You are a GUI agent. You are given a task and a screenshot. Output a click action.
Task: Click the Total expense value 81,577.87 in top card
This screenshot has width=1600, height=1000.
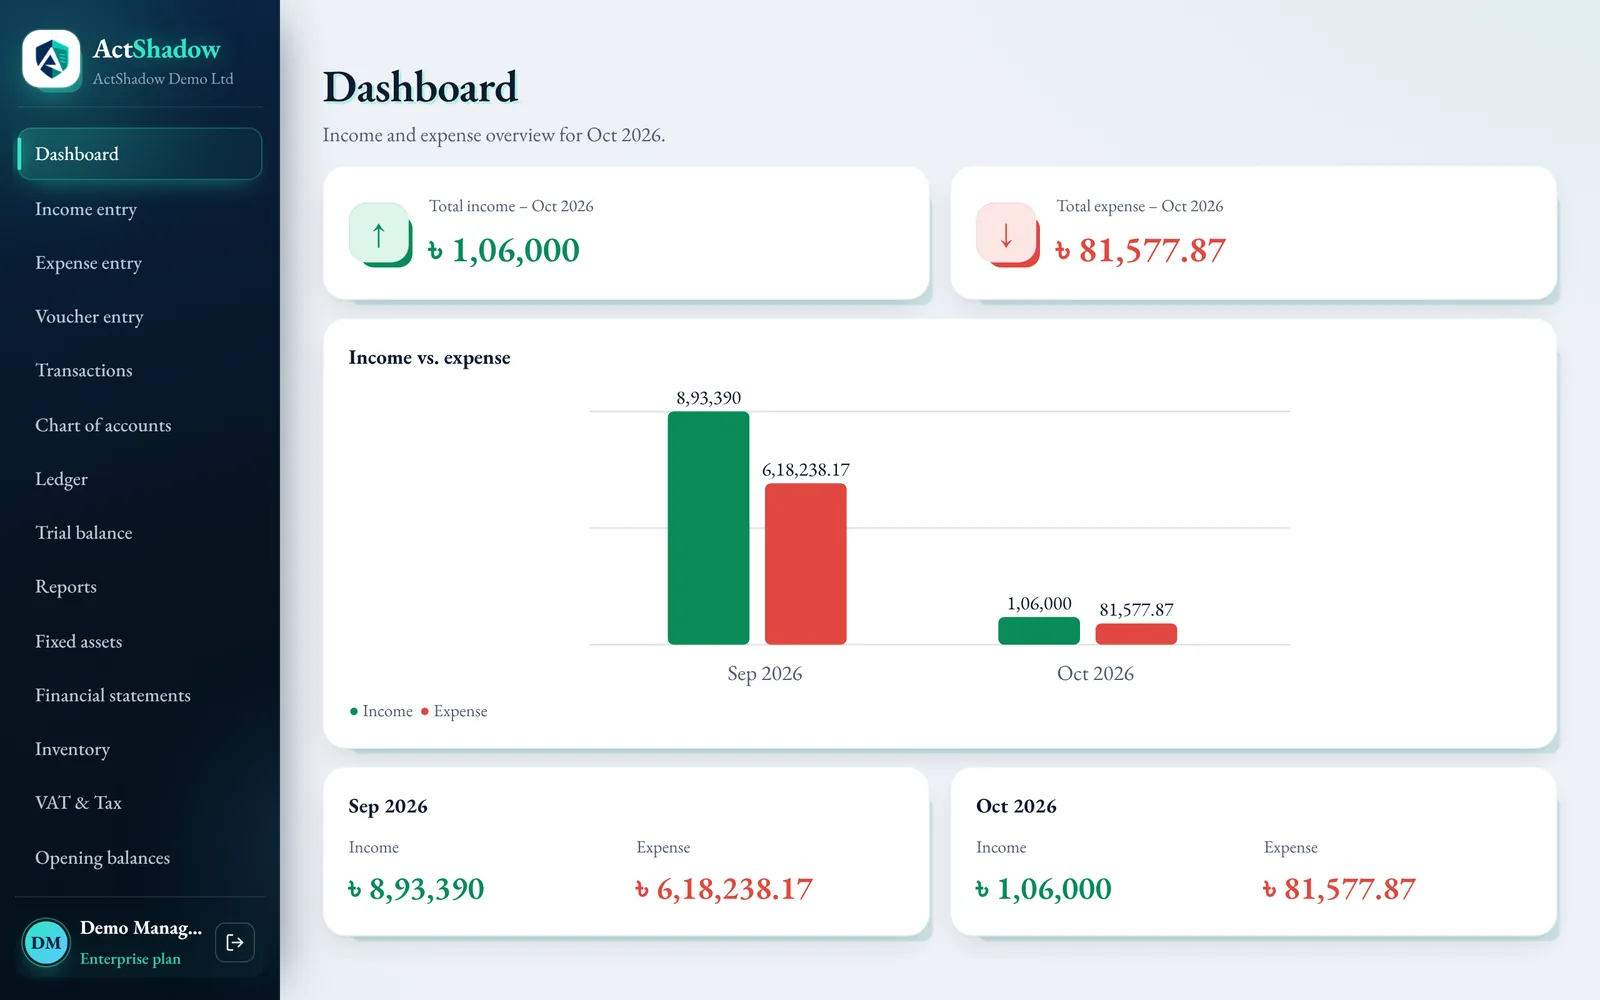tap(1141, 250)
